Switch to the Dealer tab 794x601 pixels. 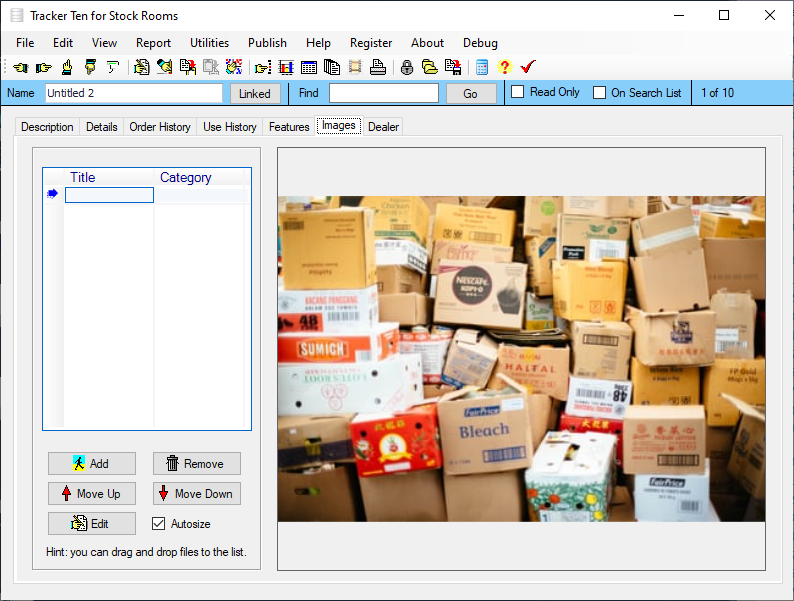[383, 127]
